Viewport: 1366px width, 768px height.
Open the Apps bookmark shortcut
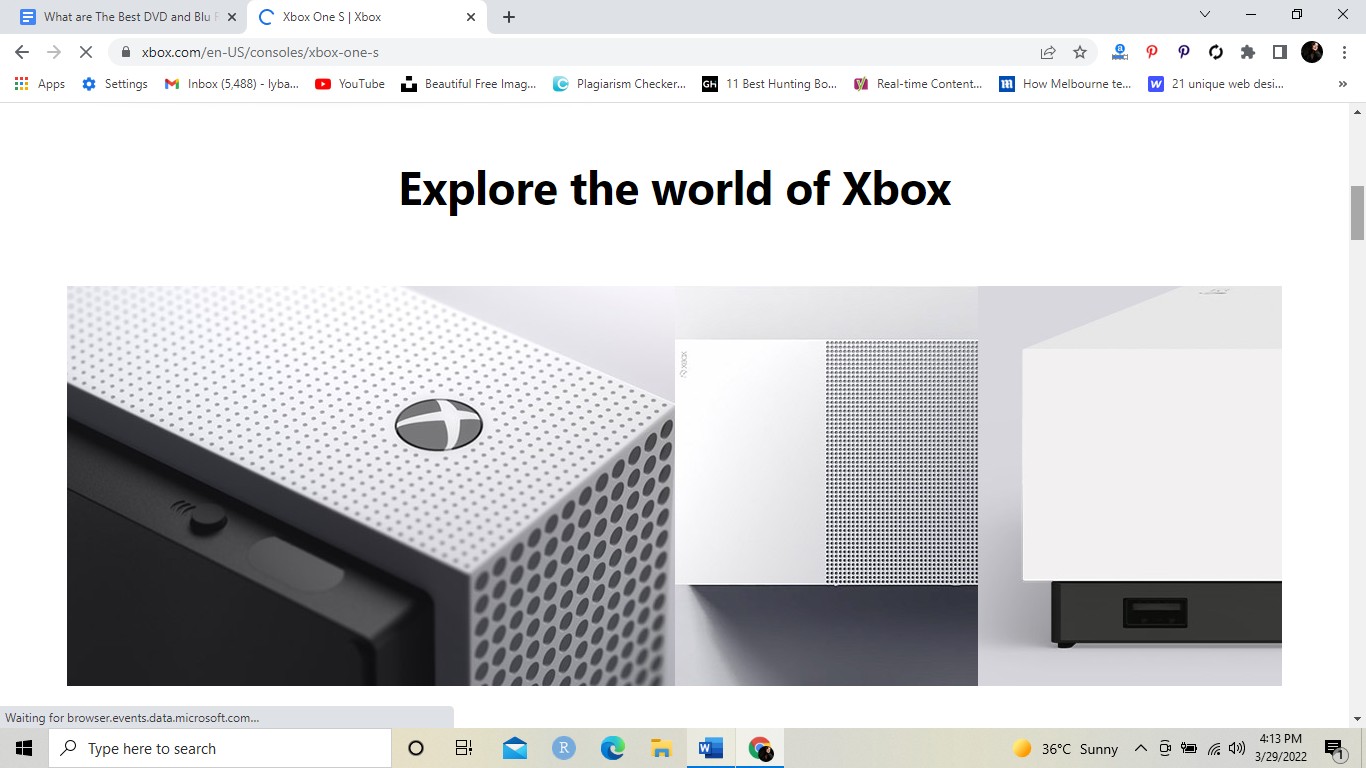click(x=40, y=84)
